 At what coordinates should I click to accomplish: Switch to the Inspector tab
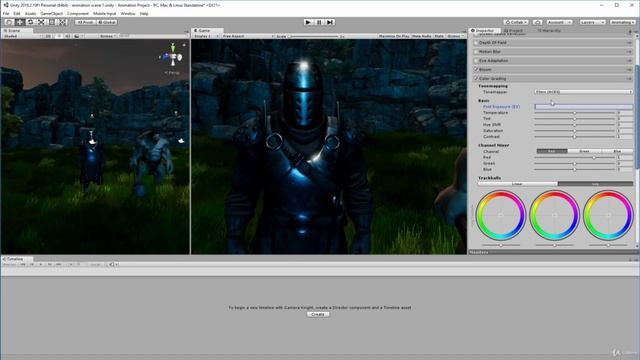[x=484, y=31]
